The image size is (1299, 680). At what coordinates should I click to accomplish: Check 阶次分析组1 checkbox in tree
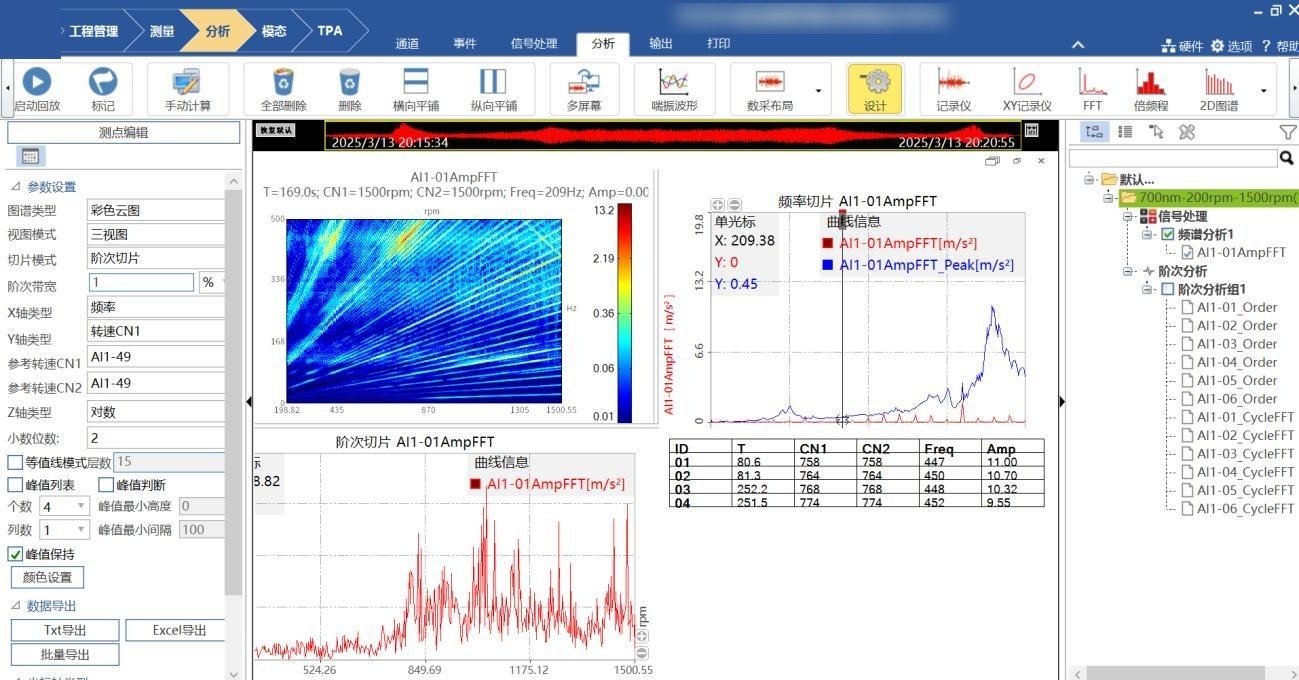click(1168, 289)
